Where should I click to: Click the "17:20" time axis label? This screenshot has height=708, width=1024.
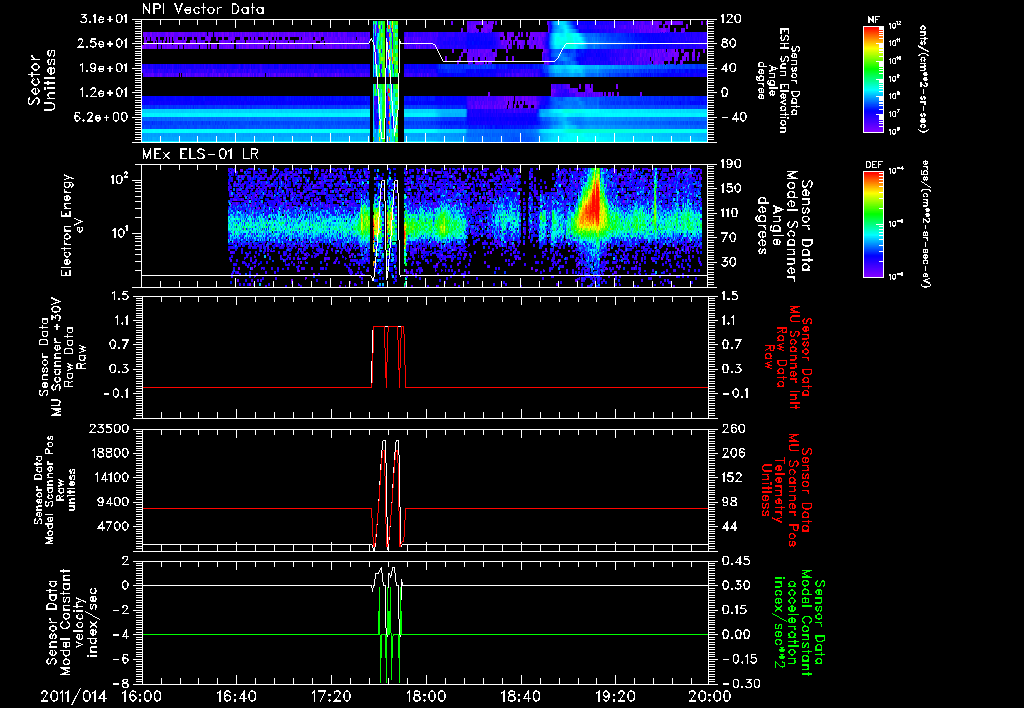332,696
